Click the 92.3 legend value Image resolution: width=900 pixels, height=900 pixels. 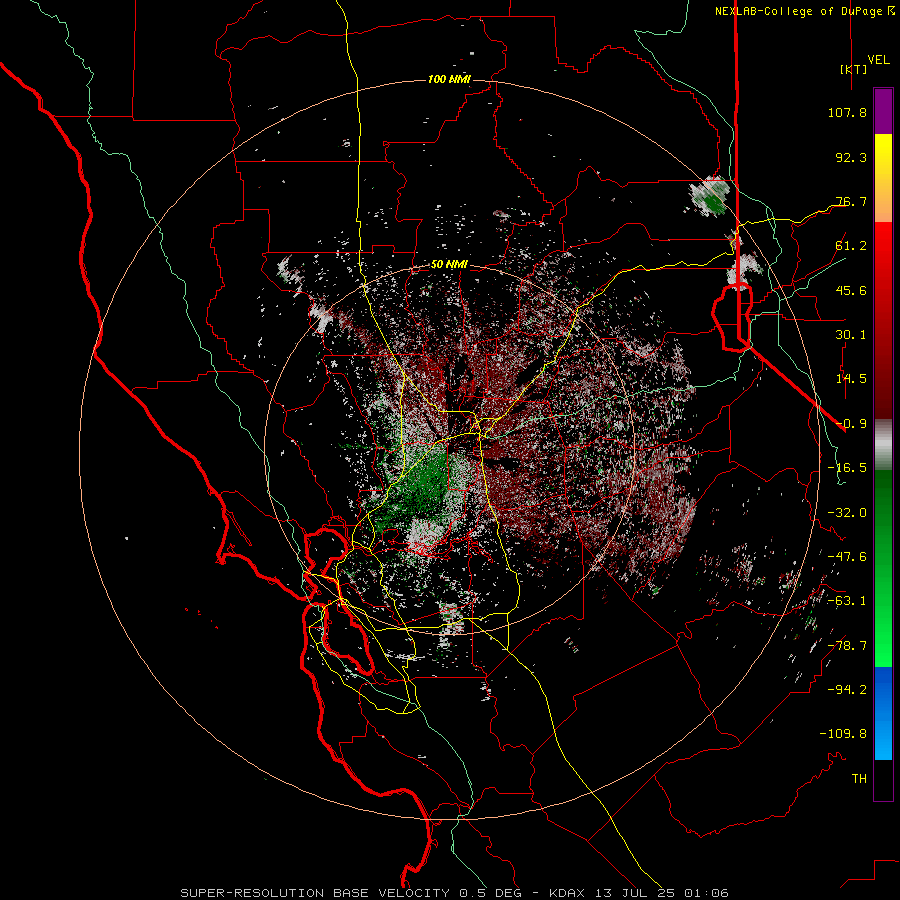pos(851,157)
